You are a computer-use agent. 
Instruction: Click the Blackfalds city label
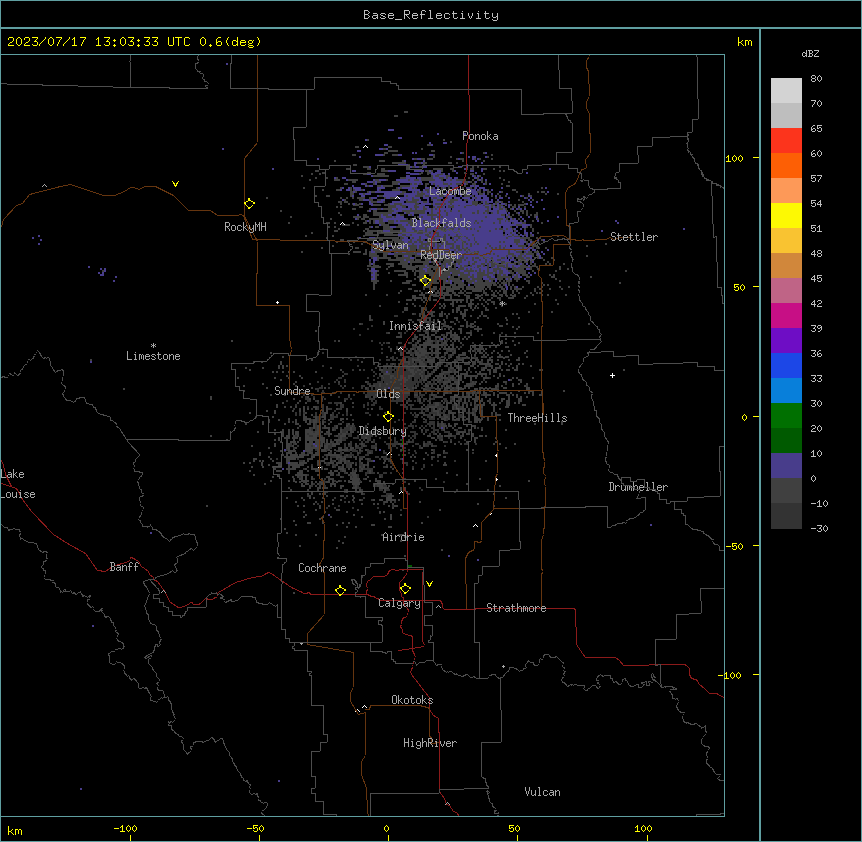tap(441, 223)
